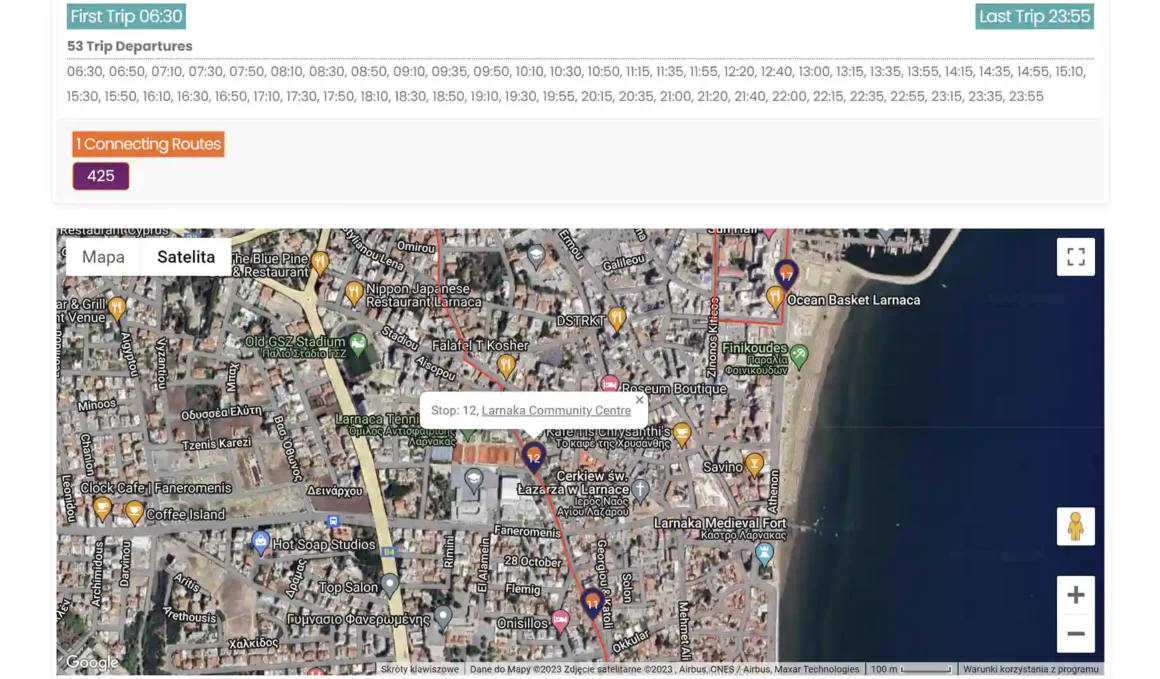1160x679 pixels.
Task: Zoom out on the map
Action: coord(1075,634)
